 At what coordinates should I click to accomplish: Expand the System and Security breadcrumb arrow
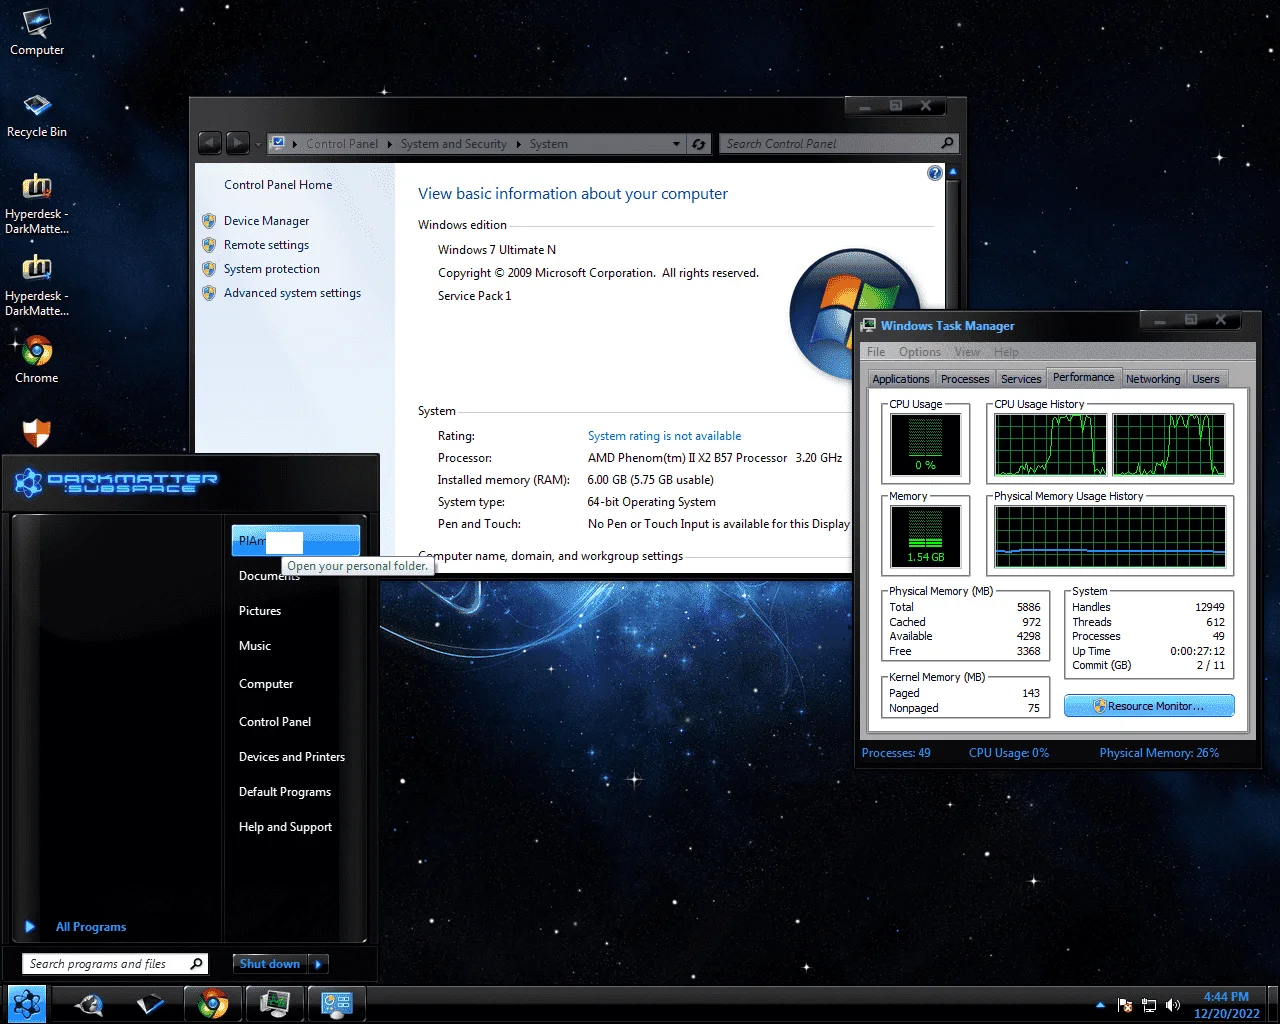[519, 144]
